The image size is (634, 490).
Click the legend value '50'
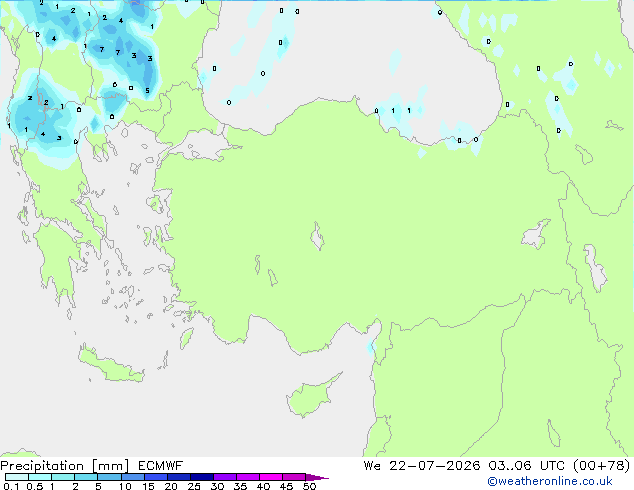click(310, 486)
